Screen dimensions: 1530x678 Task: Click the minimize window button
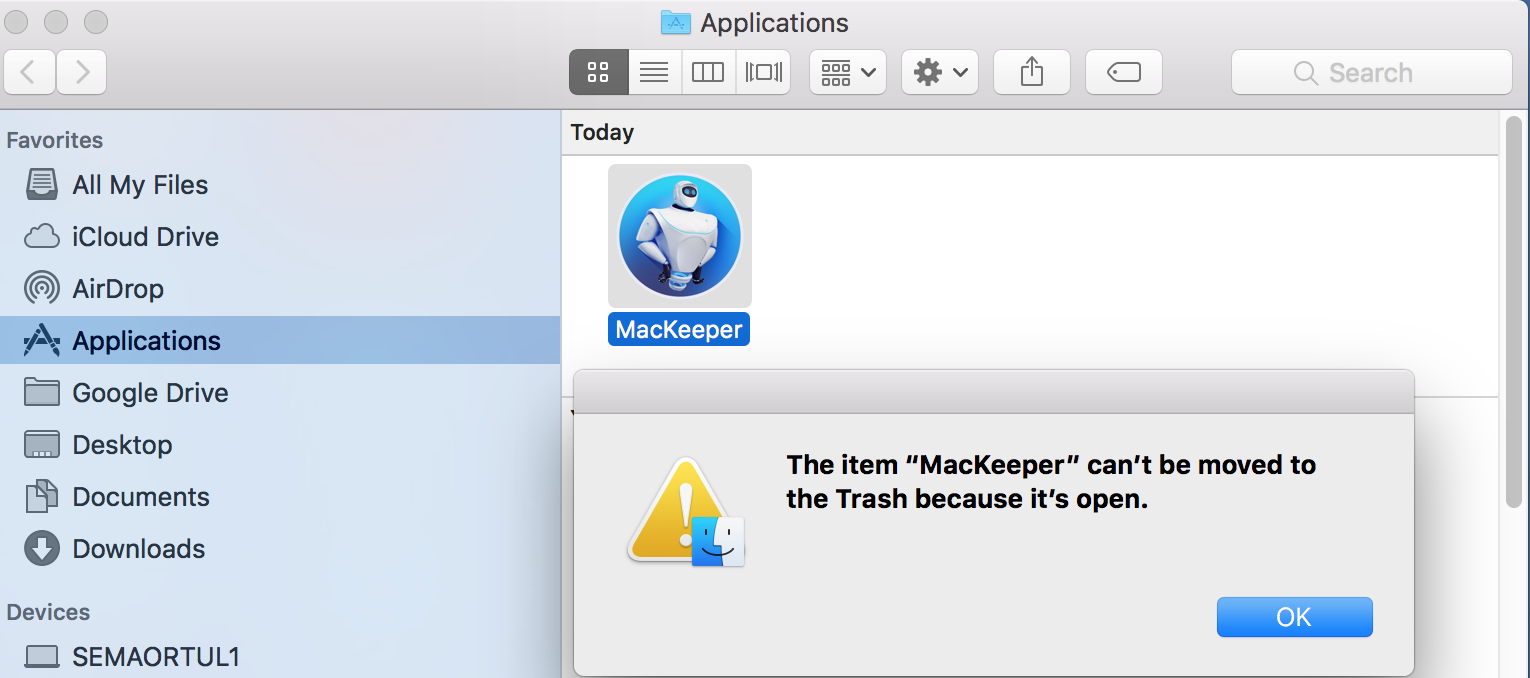click(56, 21)
